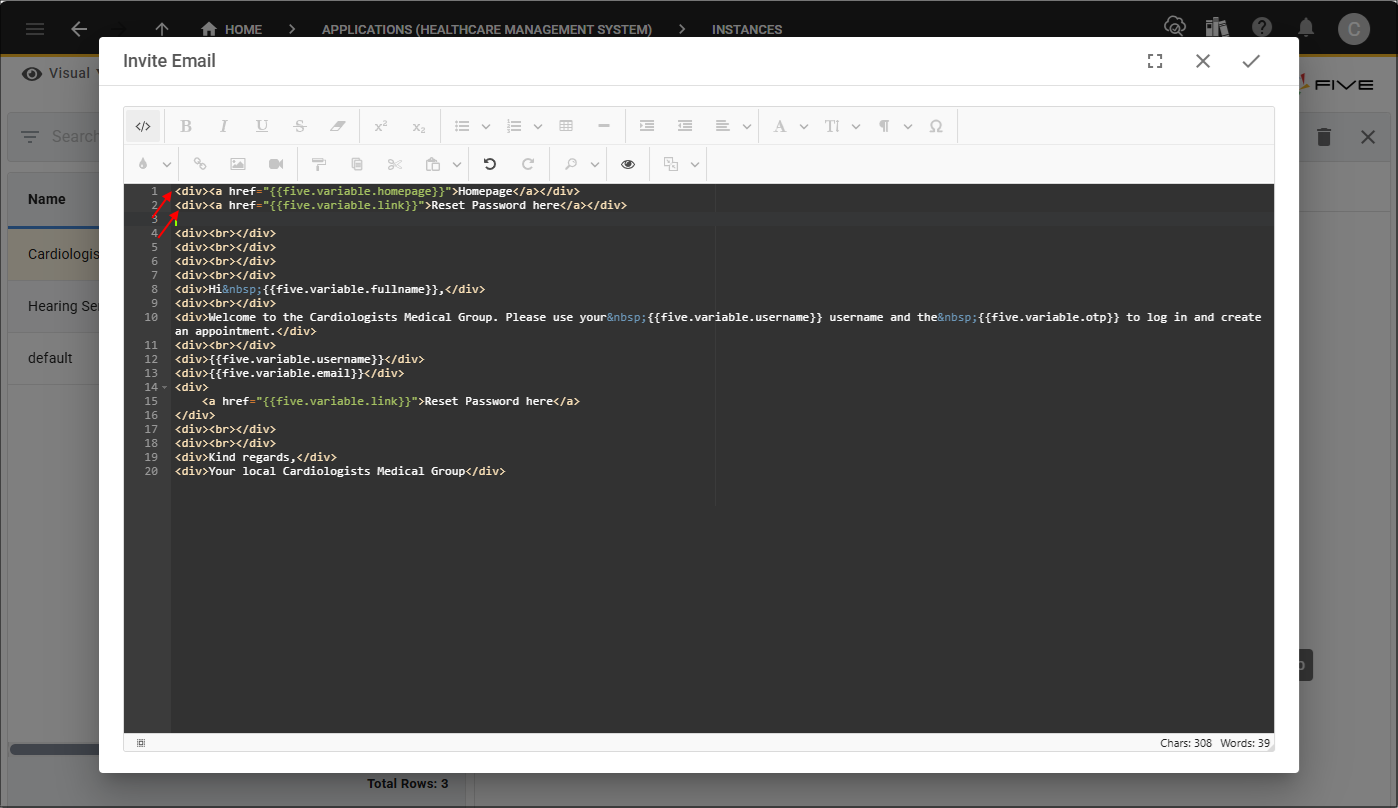Decrease indent
This screenshot has width=1398, height=808.
point(685,126)
